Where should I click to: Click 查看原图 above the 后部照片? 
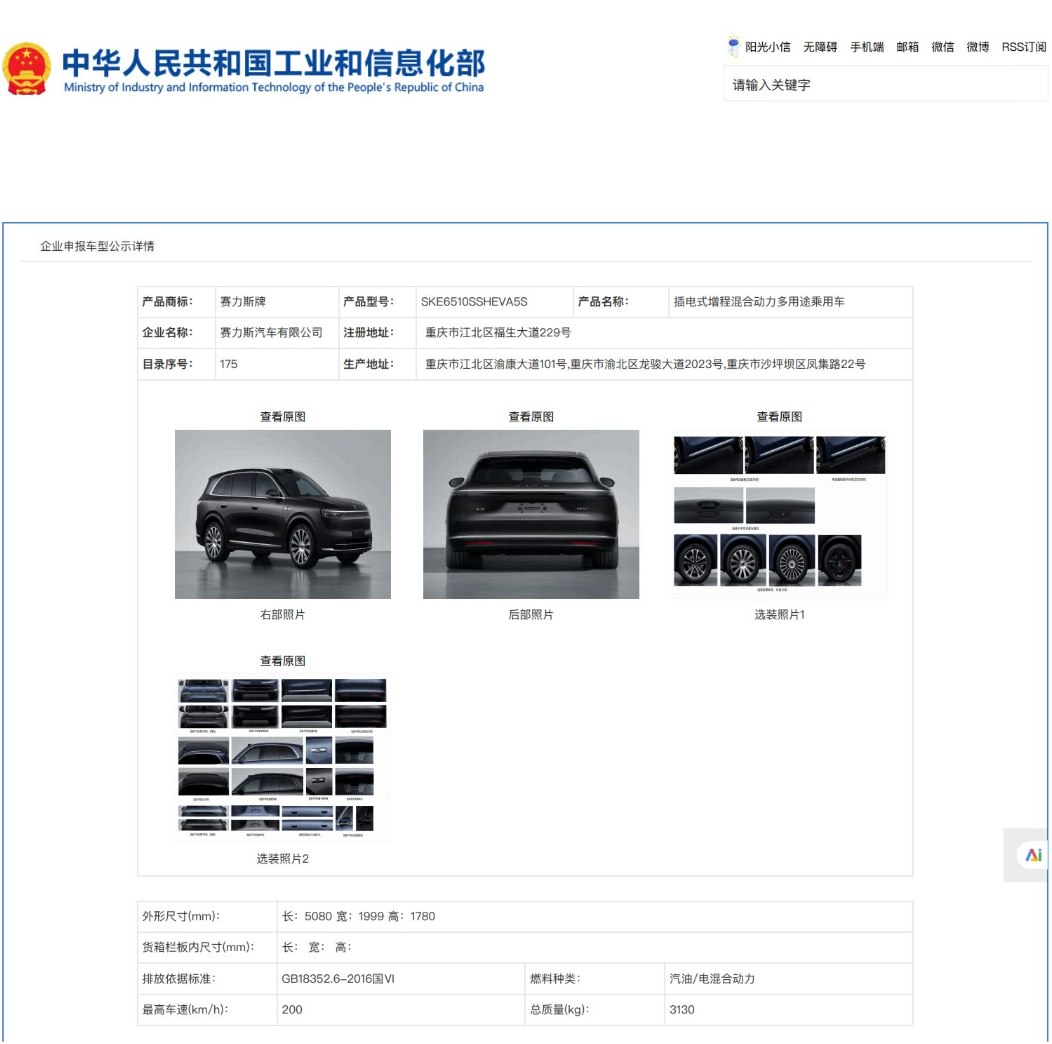(531, 417)
